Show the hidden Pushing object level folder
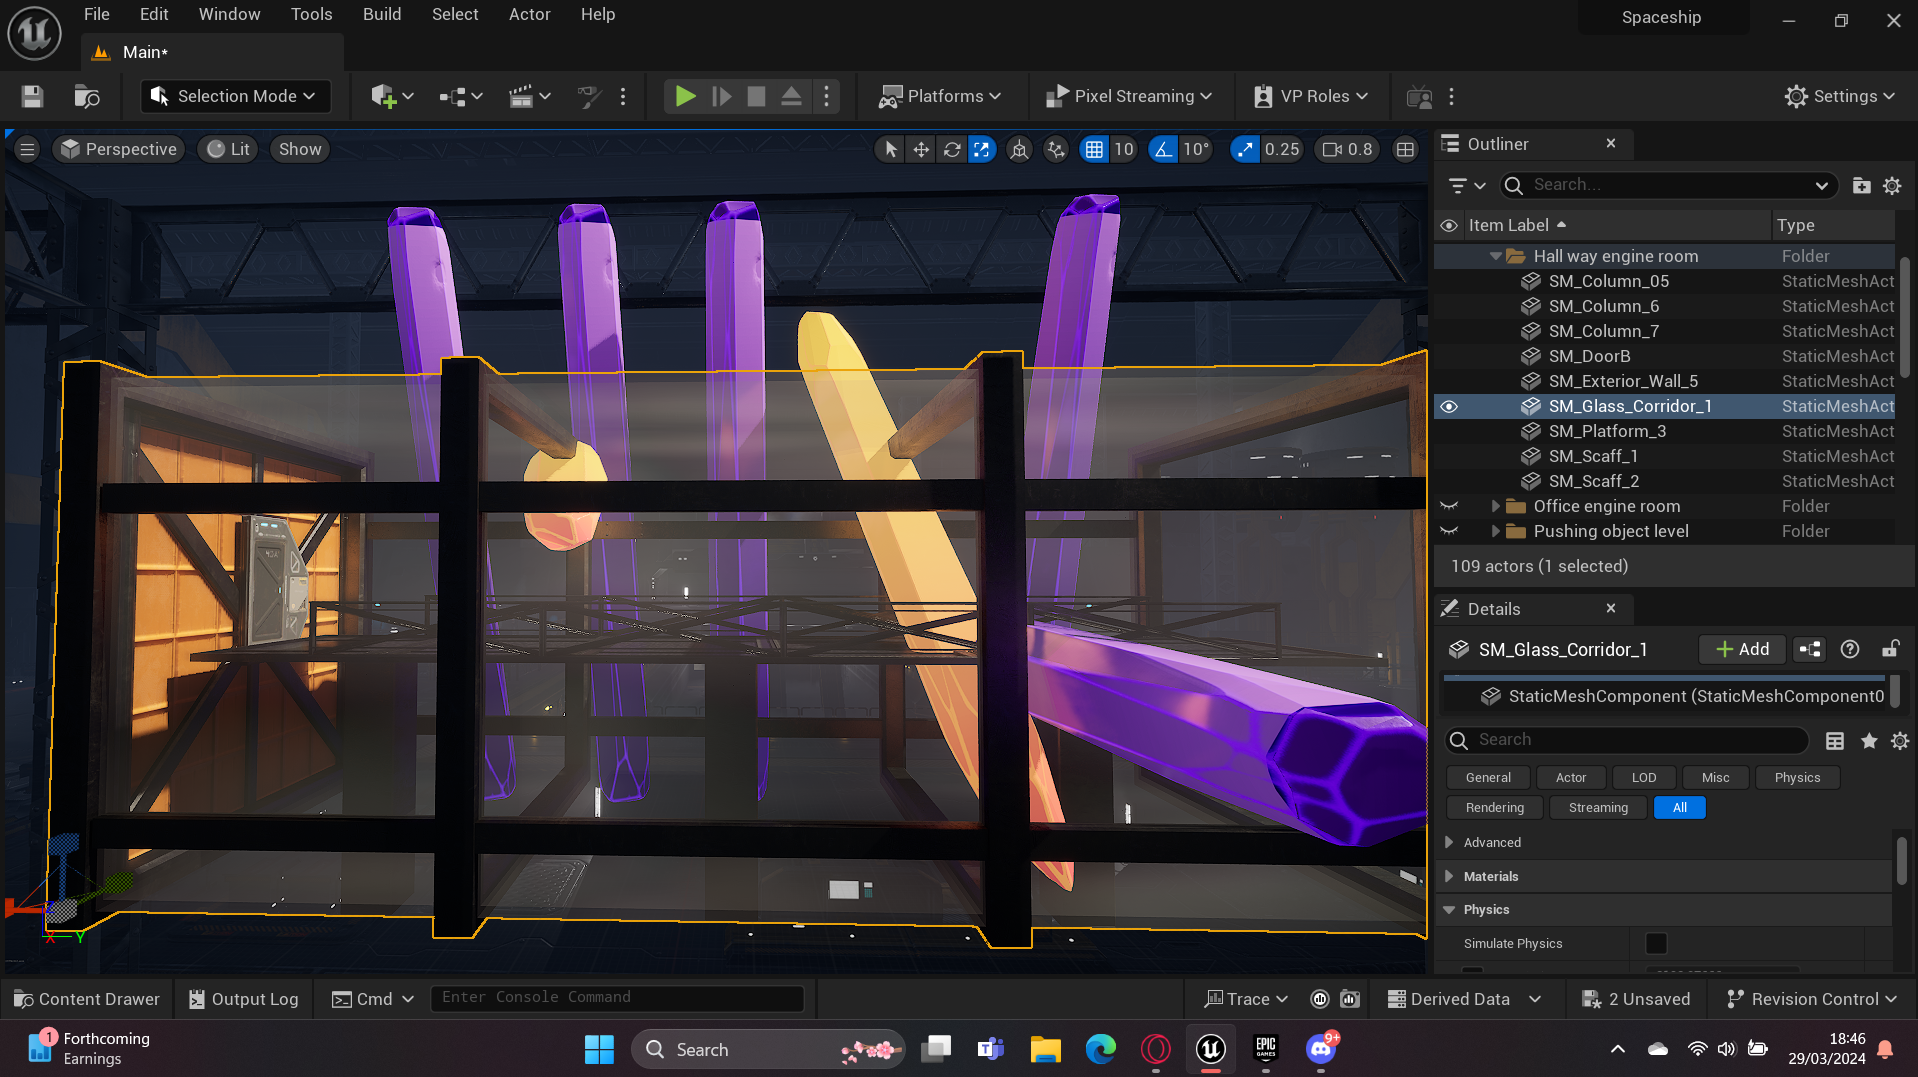 tap(1449, 531)
